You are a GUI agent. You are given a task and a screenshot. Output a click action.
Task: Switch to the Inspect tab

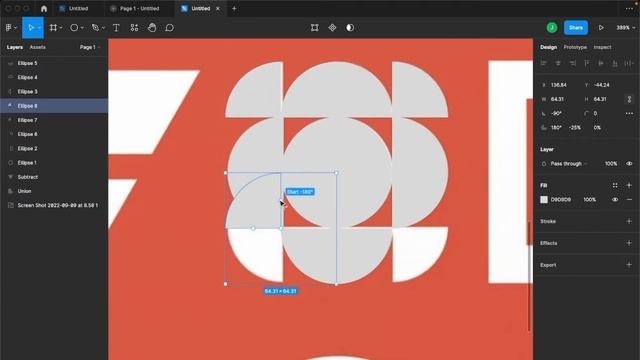click(x=602, y=47)
